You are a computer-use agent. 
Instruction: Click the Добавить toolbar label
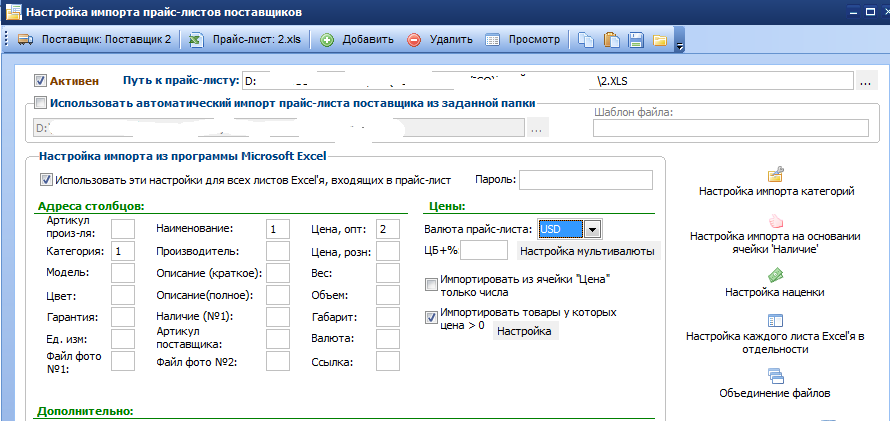(x=368, y=40)
